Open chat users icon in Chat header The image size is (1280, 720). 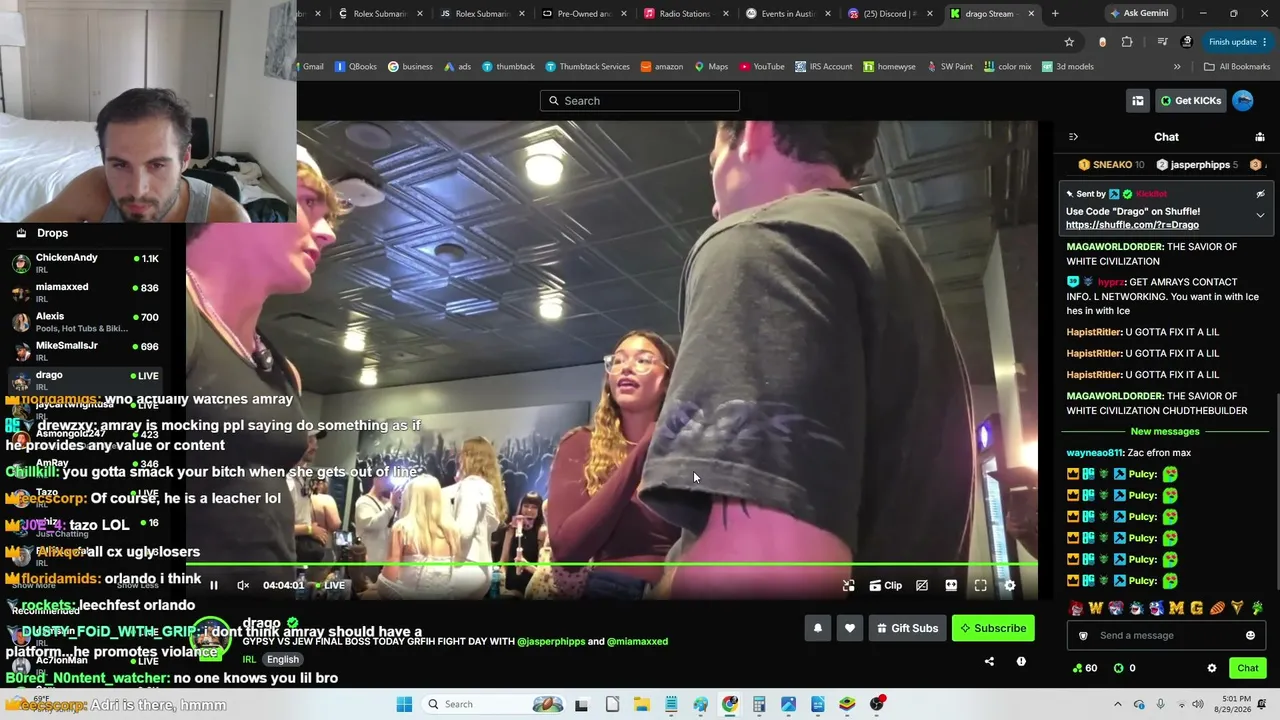click(1260, 137)
